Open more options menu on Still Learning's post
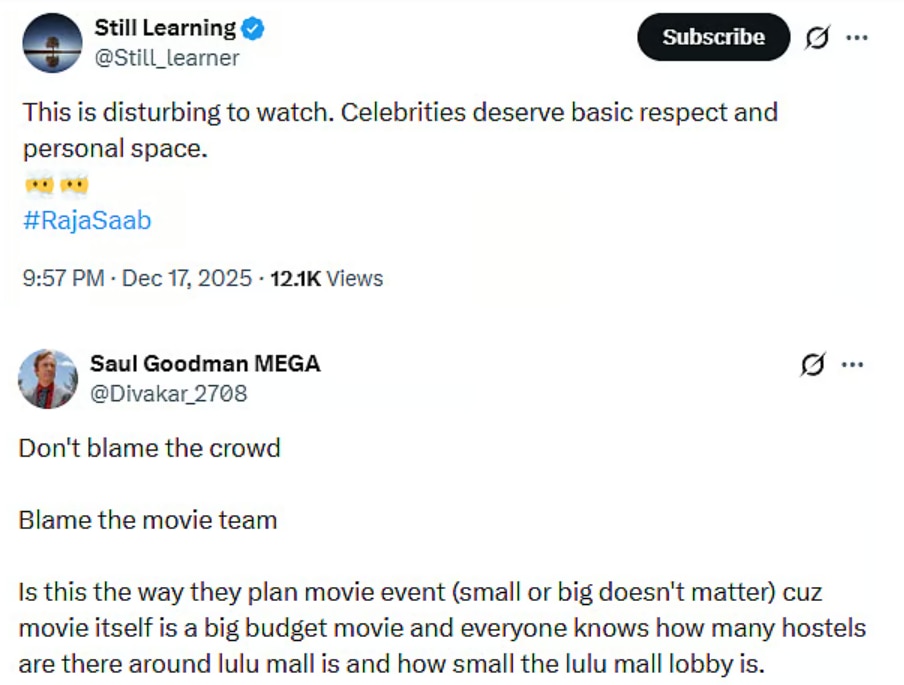The height and width of the screenshot is (685, 904). pyautogui.click(x=857, y=38)
